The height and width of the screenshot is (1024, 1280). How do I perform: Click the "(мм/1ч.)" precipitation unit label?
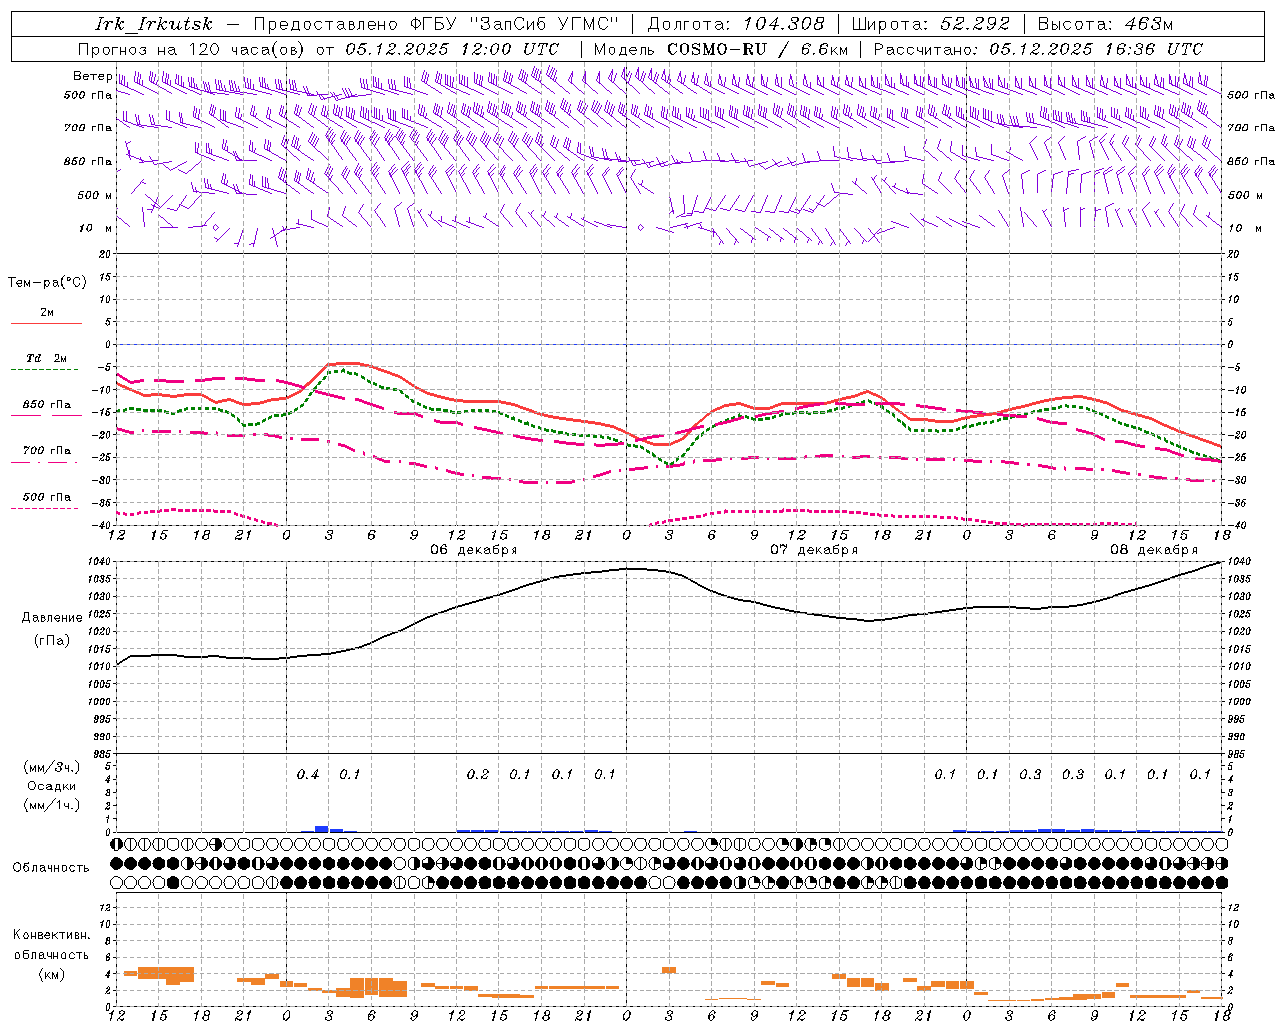click(x=52, y=805)
